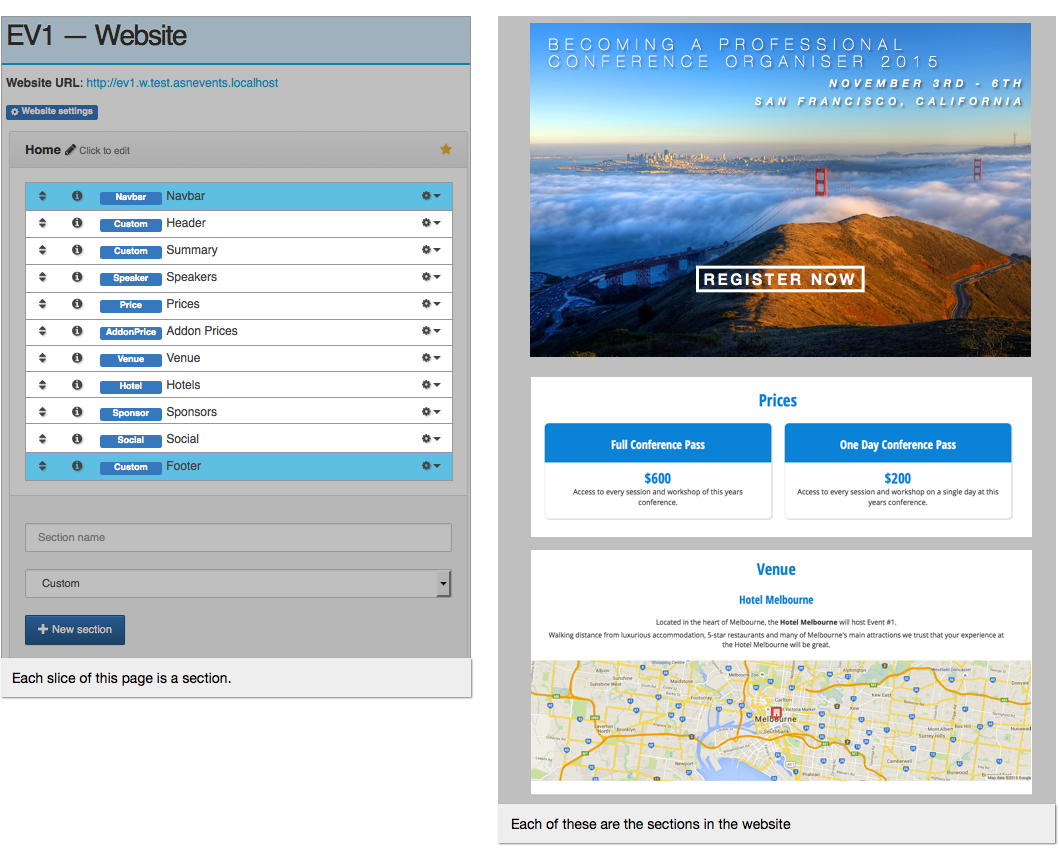1059x855 pixels.
Task: Click the gold star icon on Home
Action: 446,149
